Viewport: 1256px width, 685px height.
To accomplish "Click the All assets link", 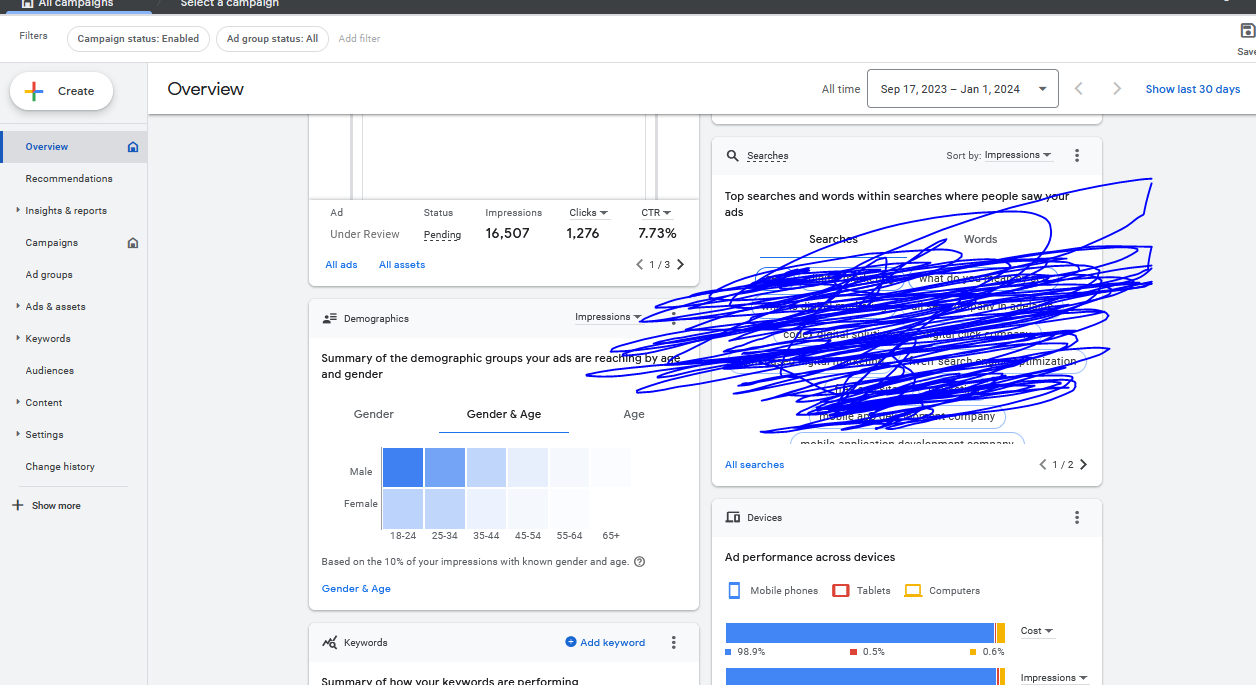I will [x=402, y=265].
